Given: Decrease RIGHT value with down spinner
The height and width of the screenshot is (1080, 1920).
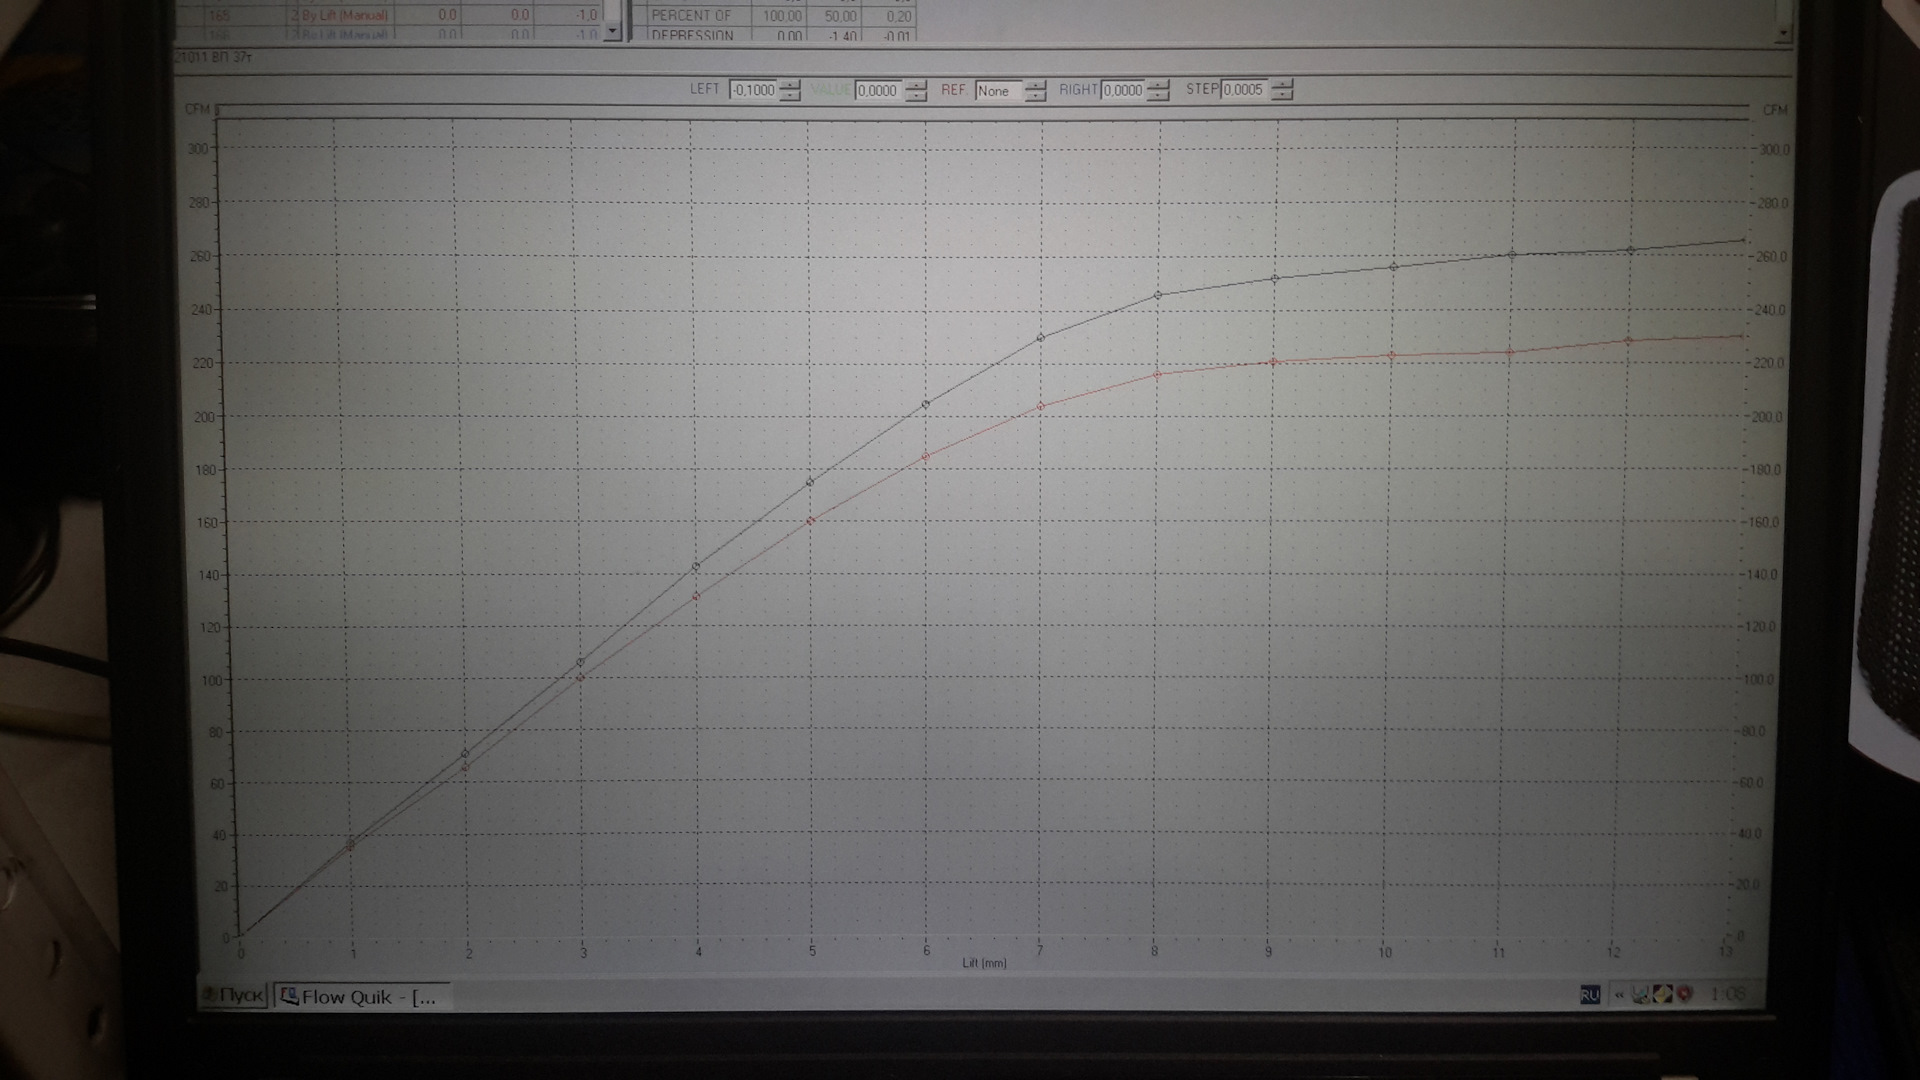Looking at the screenshot, I should point(1158,96).
